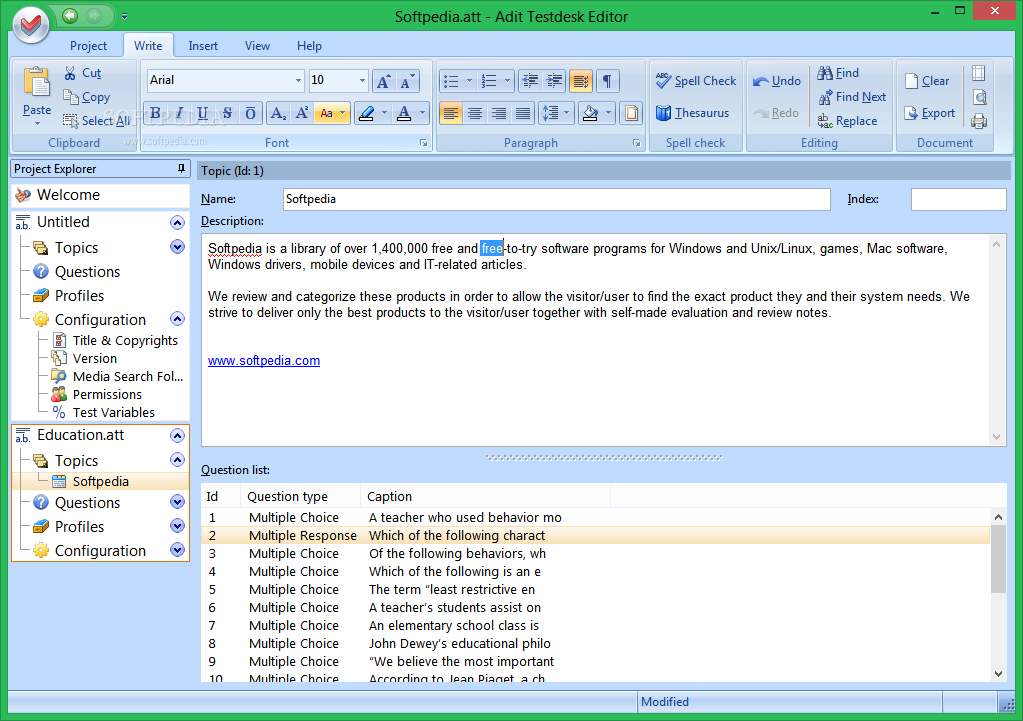Align text right
This screenshot has height=721, width=1023.
pyautogui.click(x=499, y=114)
